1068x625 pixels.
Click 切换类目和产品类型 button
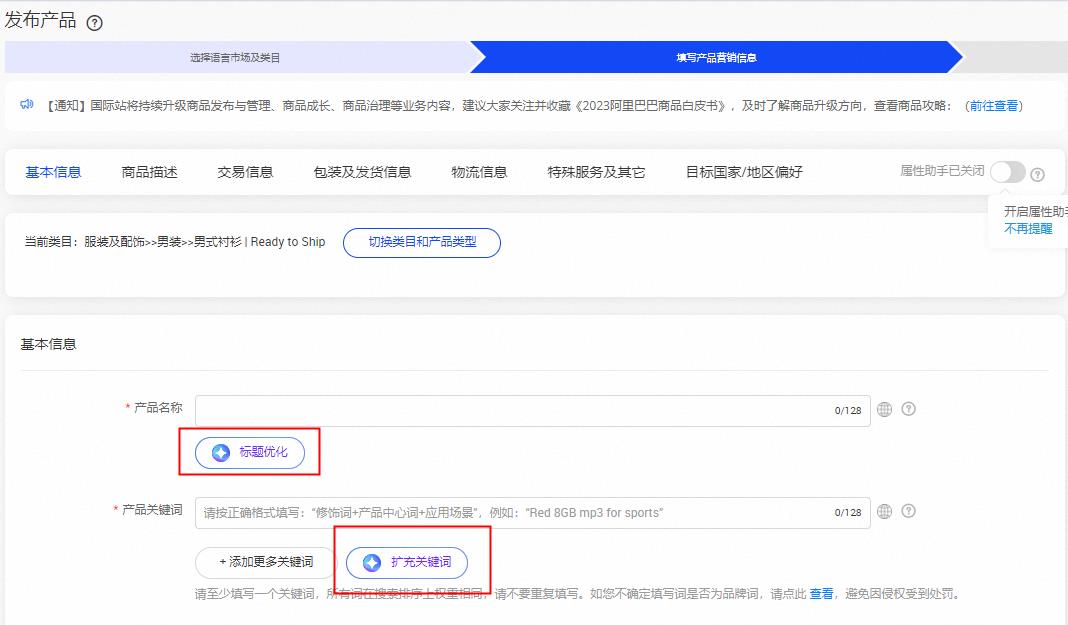click(421, 243)
